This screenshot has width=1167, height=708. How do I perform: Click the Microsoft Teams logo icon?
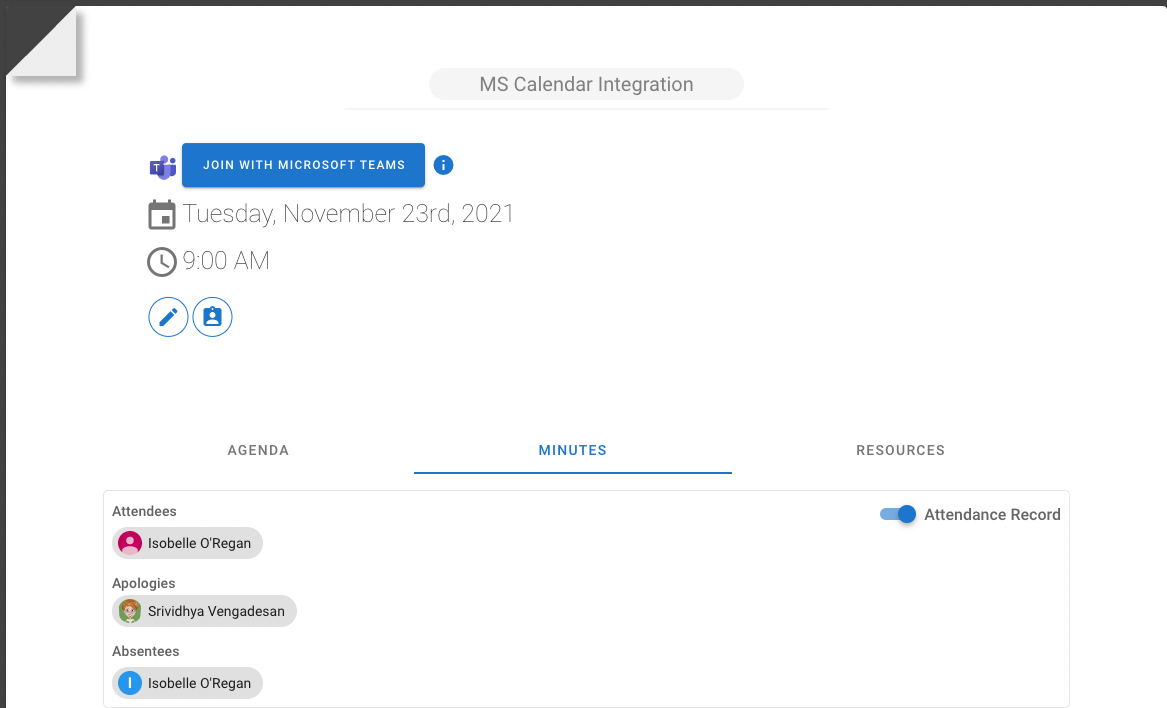coord(163,167)
